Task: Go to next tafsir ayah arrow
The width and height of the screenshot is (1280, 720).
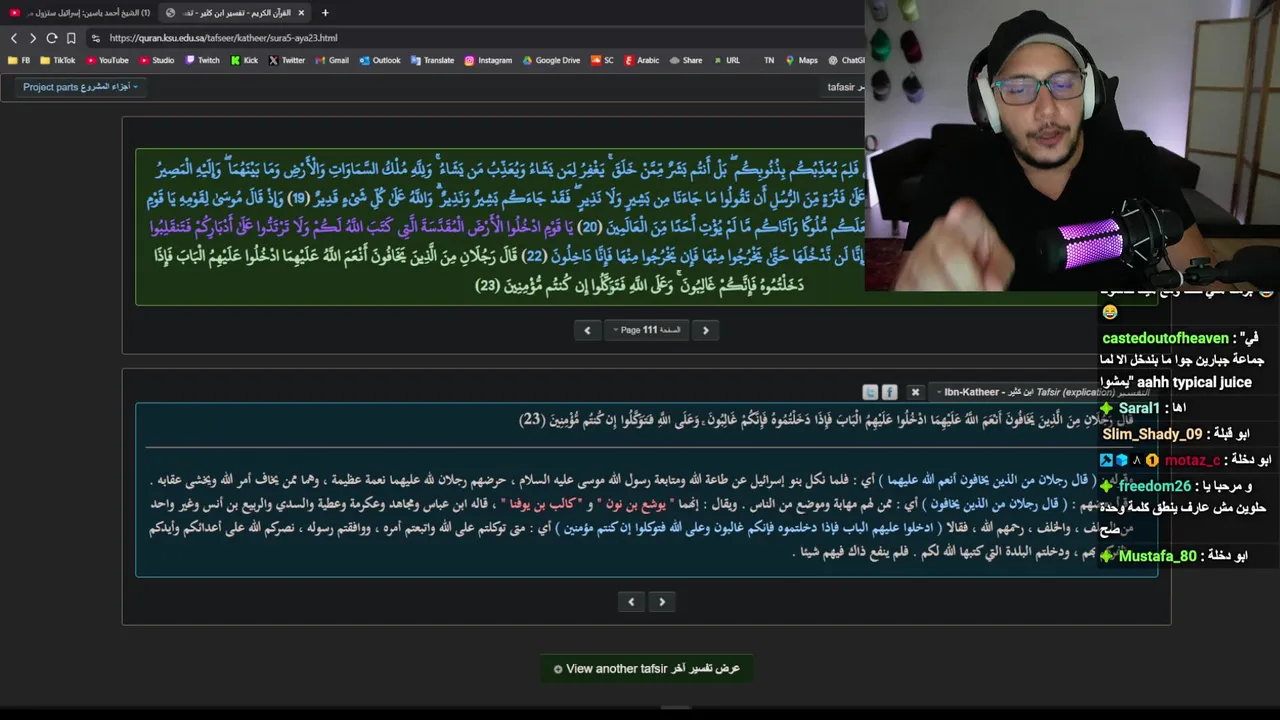Action: pos(662,602)
